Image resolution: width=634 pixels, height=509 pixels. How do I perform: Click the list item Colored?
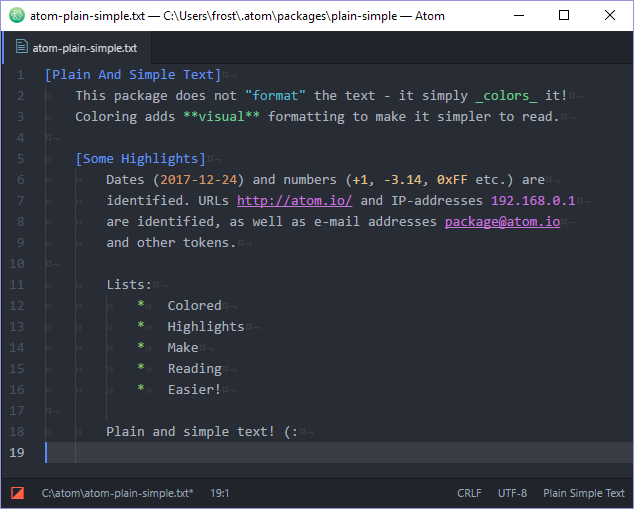(194, 306)
